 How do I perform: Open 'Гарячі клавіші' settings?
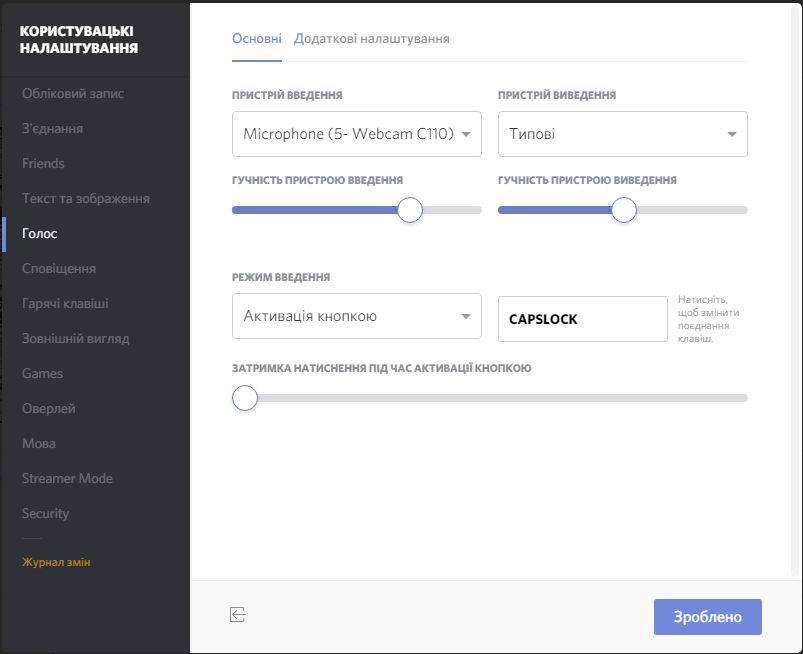[65, 304]
